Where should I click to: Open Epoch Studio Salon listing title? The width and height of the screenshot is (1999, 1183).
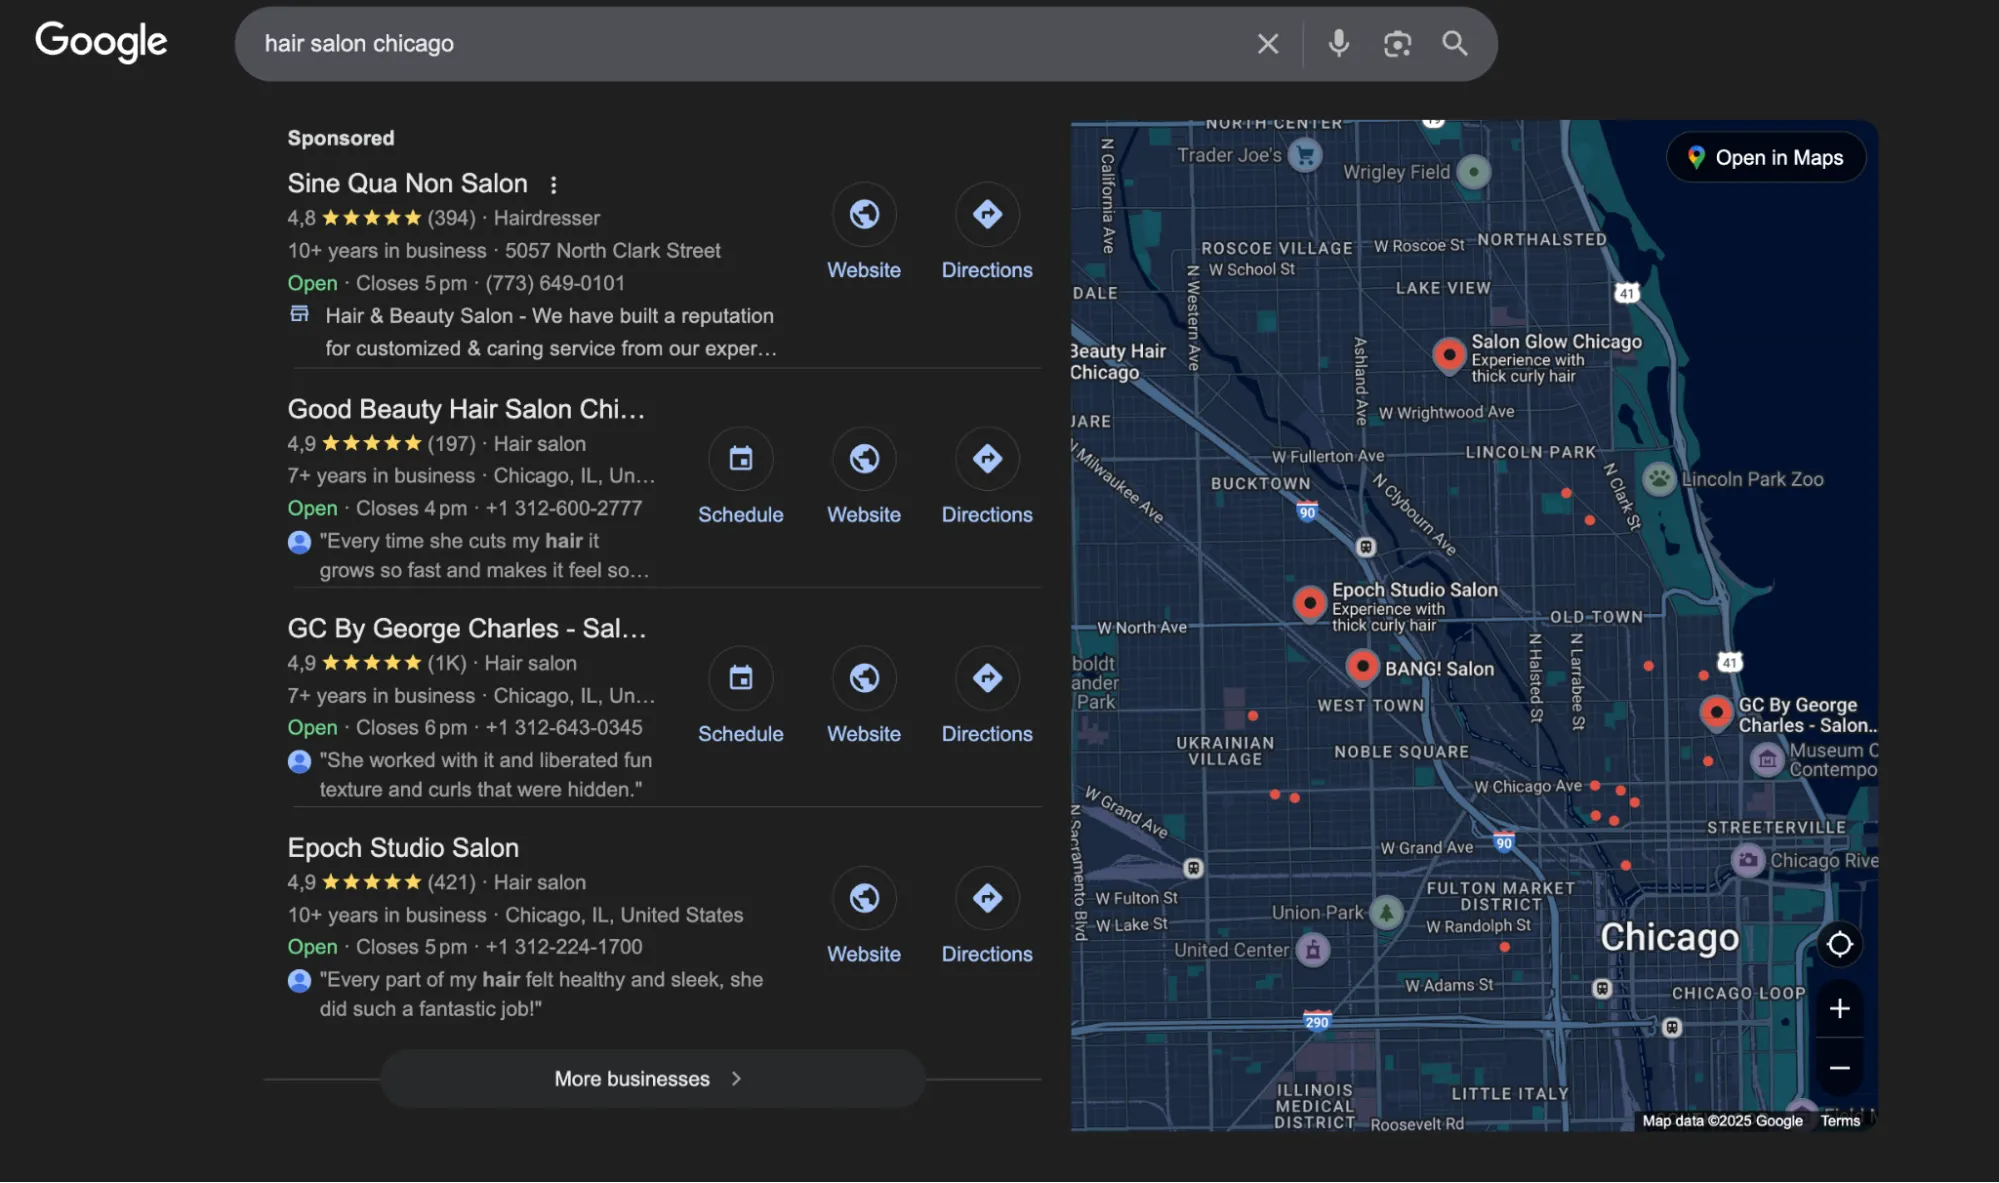pyautogui.click(x=403, y=848)
